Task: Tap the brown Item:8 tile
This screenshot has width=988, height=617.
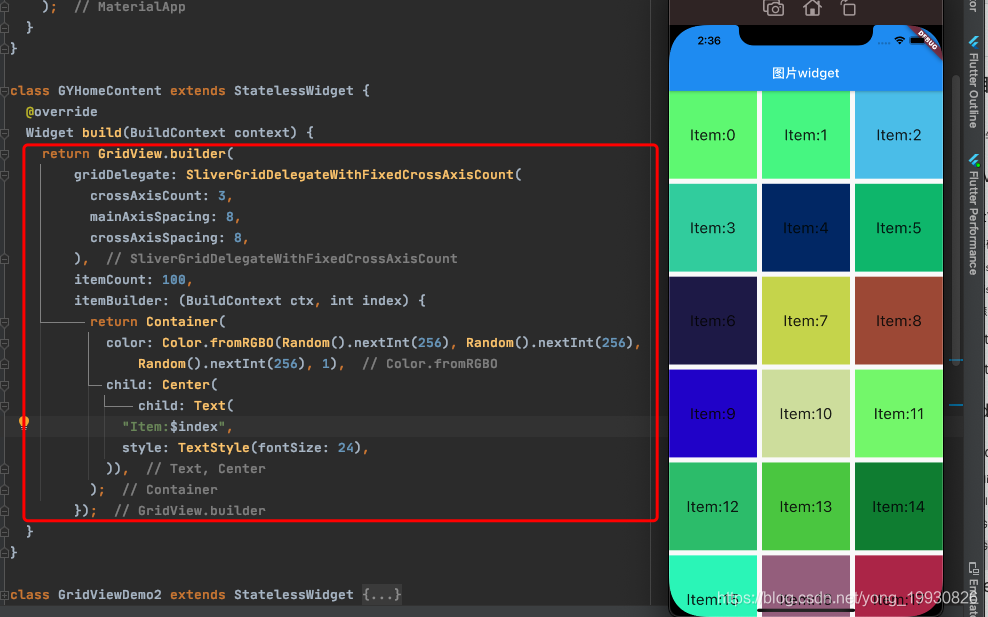Action: coord(899,321)
